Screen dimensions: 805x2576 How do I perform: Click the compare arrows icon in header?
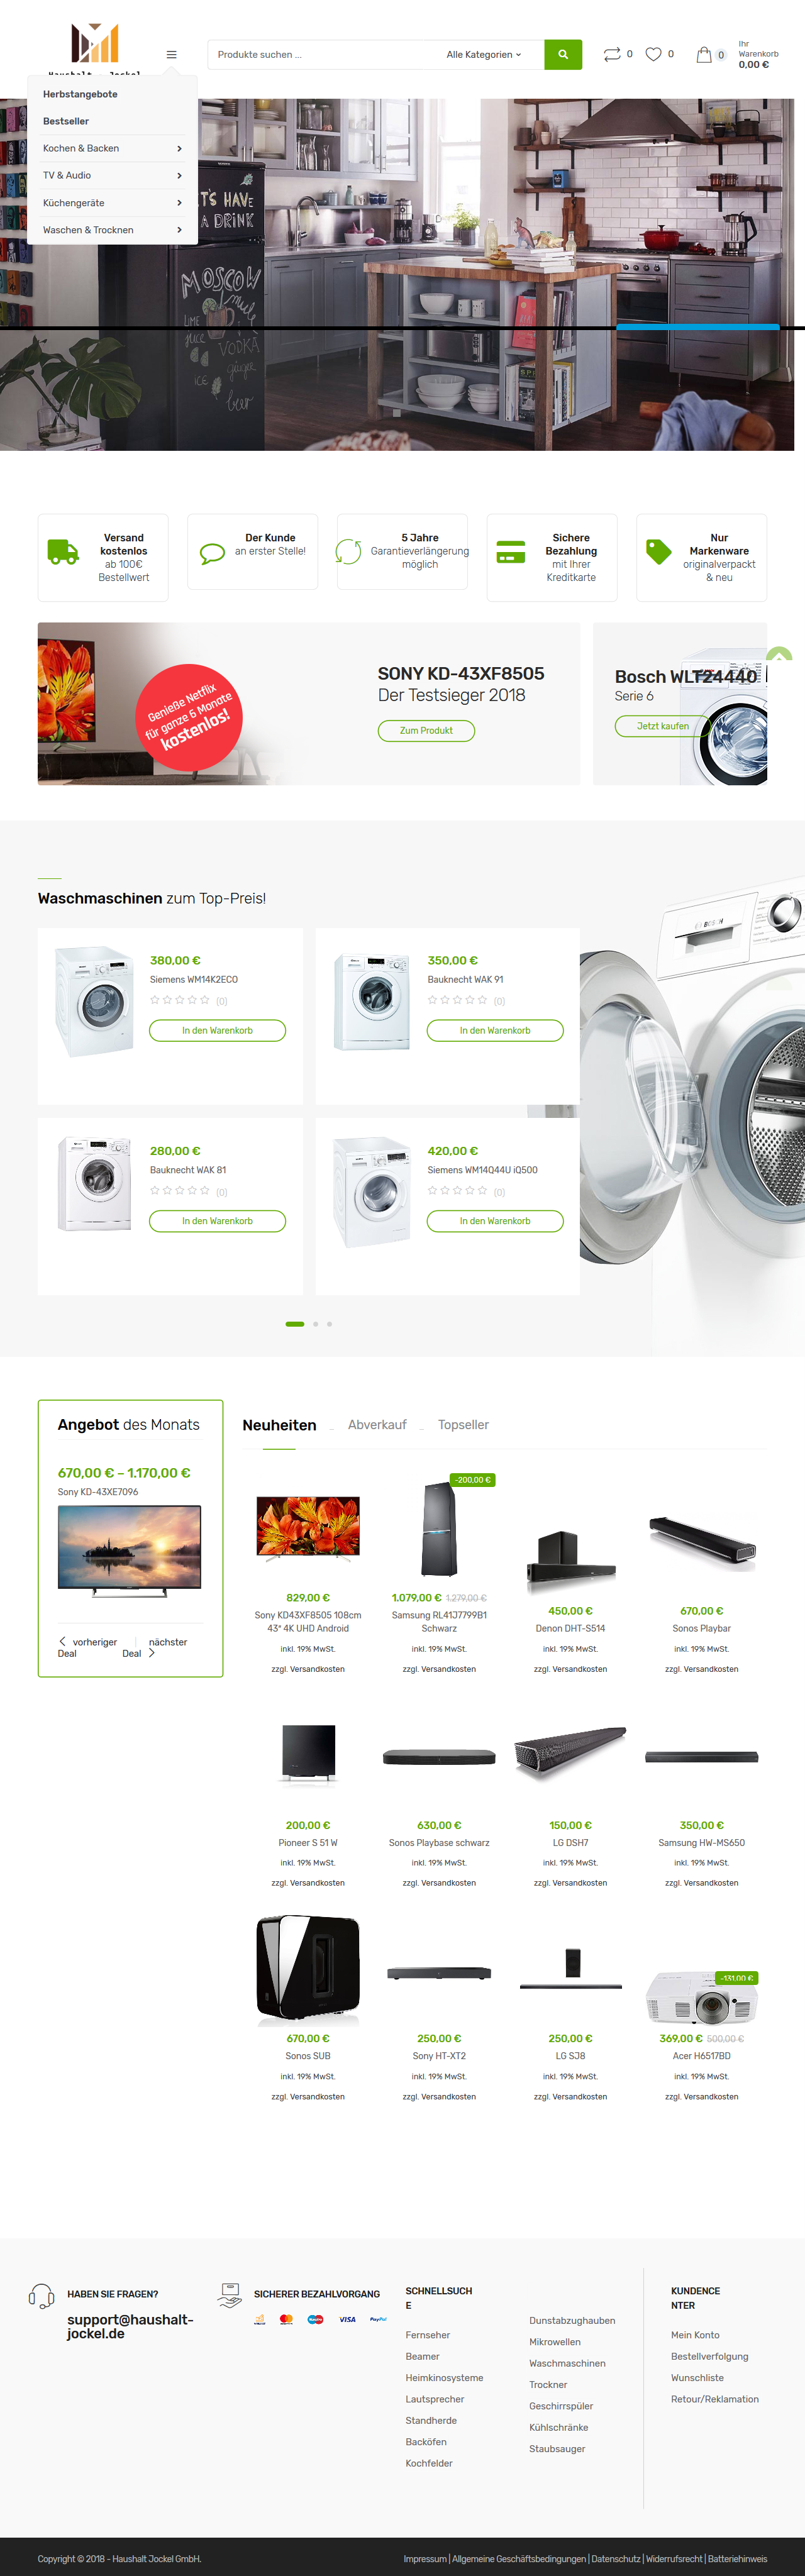coord(612,54)
